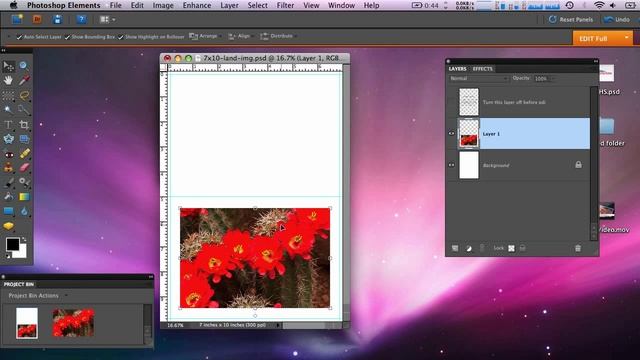Select the Background layer row
This screenshot has height=360, width=640.
point(519,165)
